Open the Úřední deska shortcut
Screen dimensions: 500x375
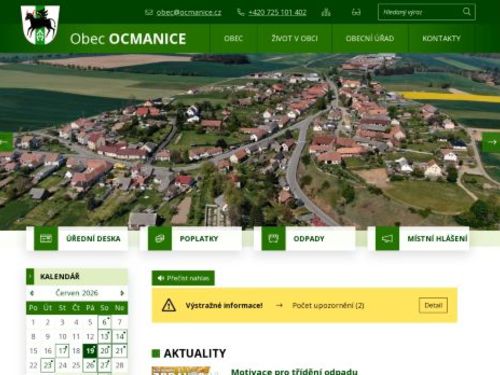[x=77, y=238]
